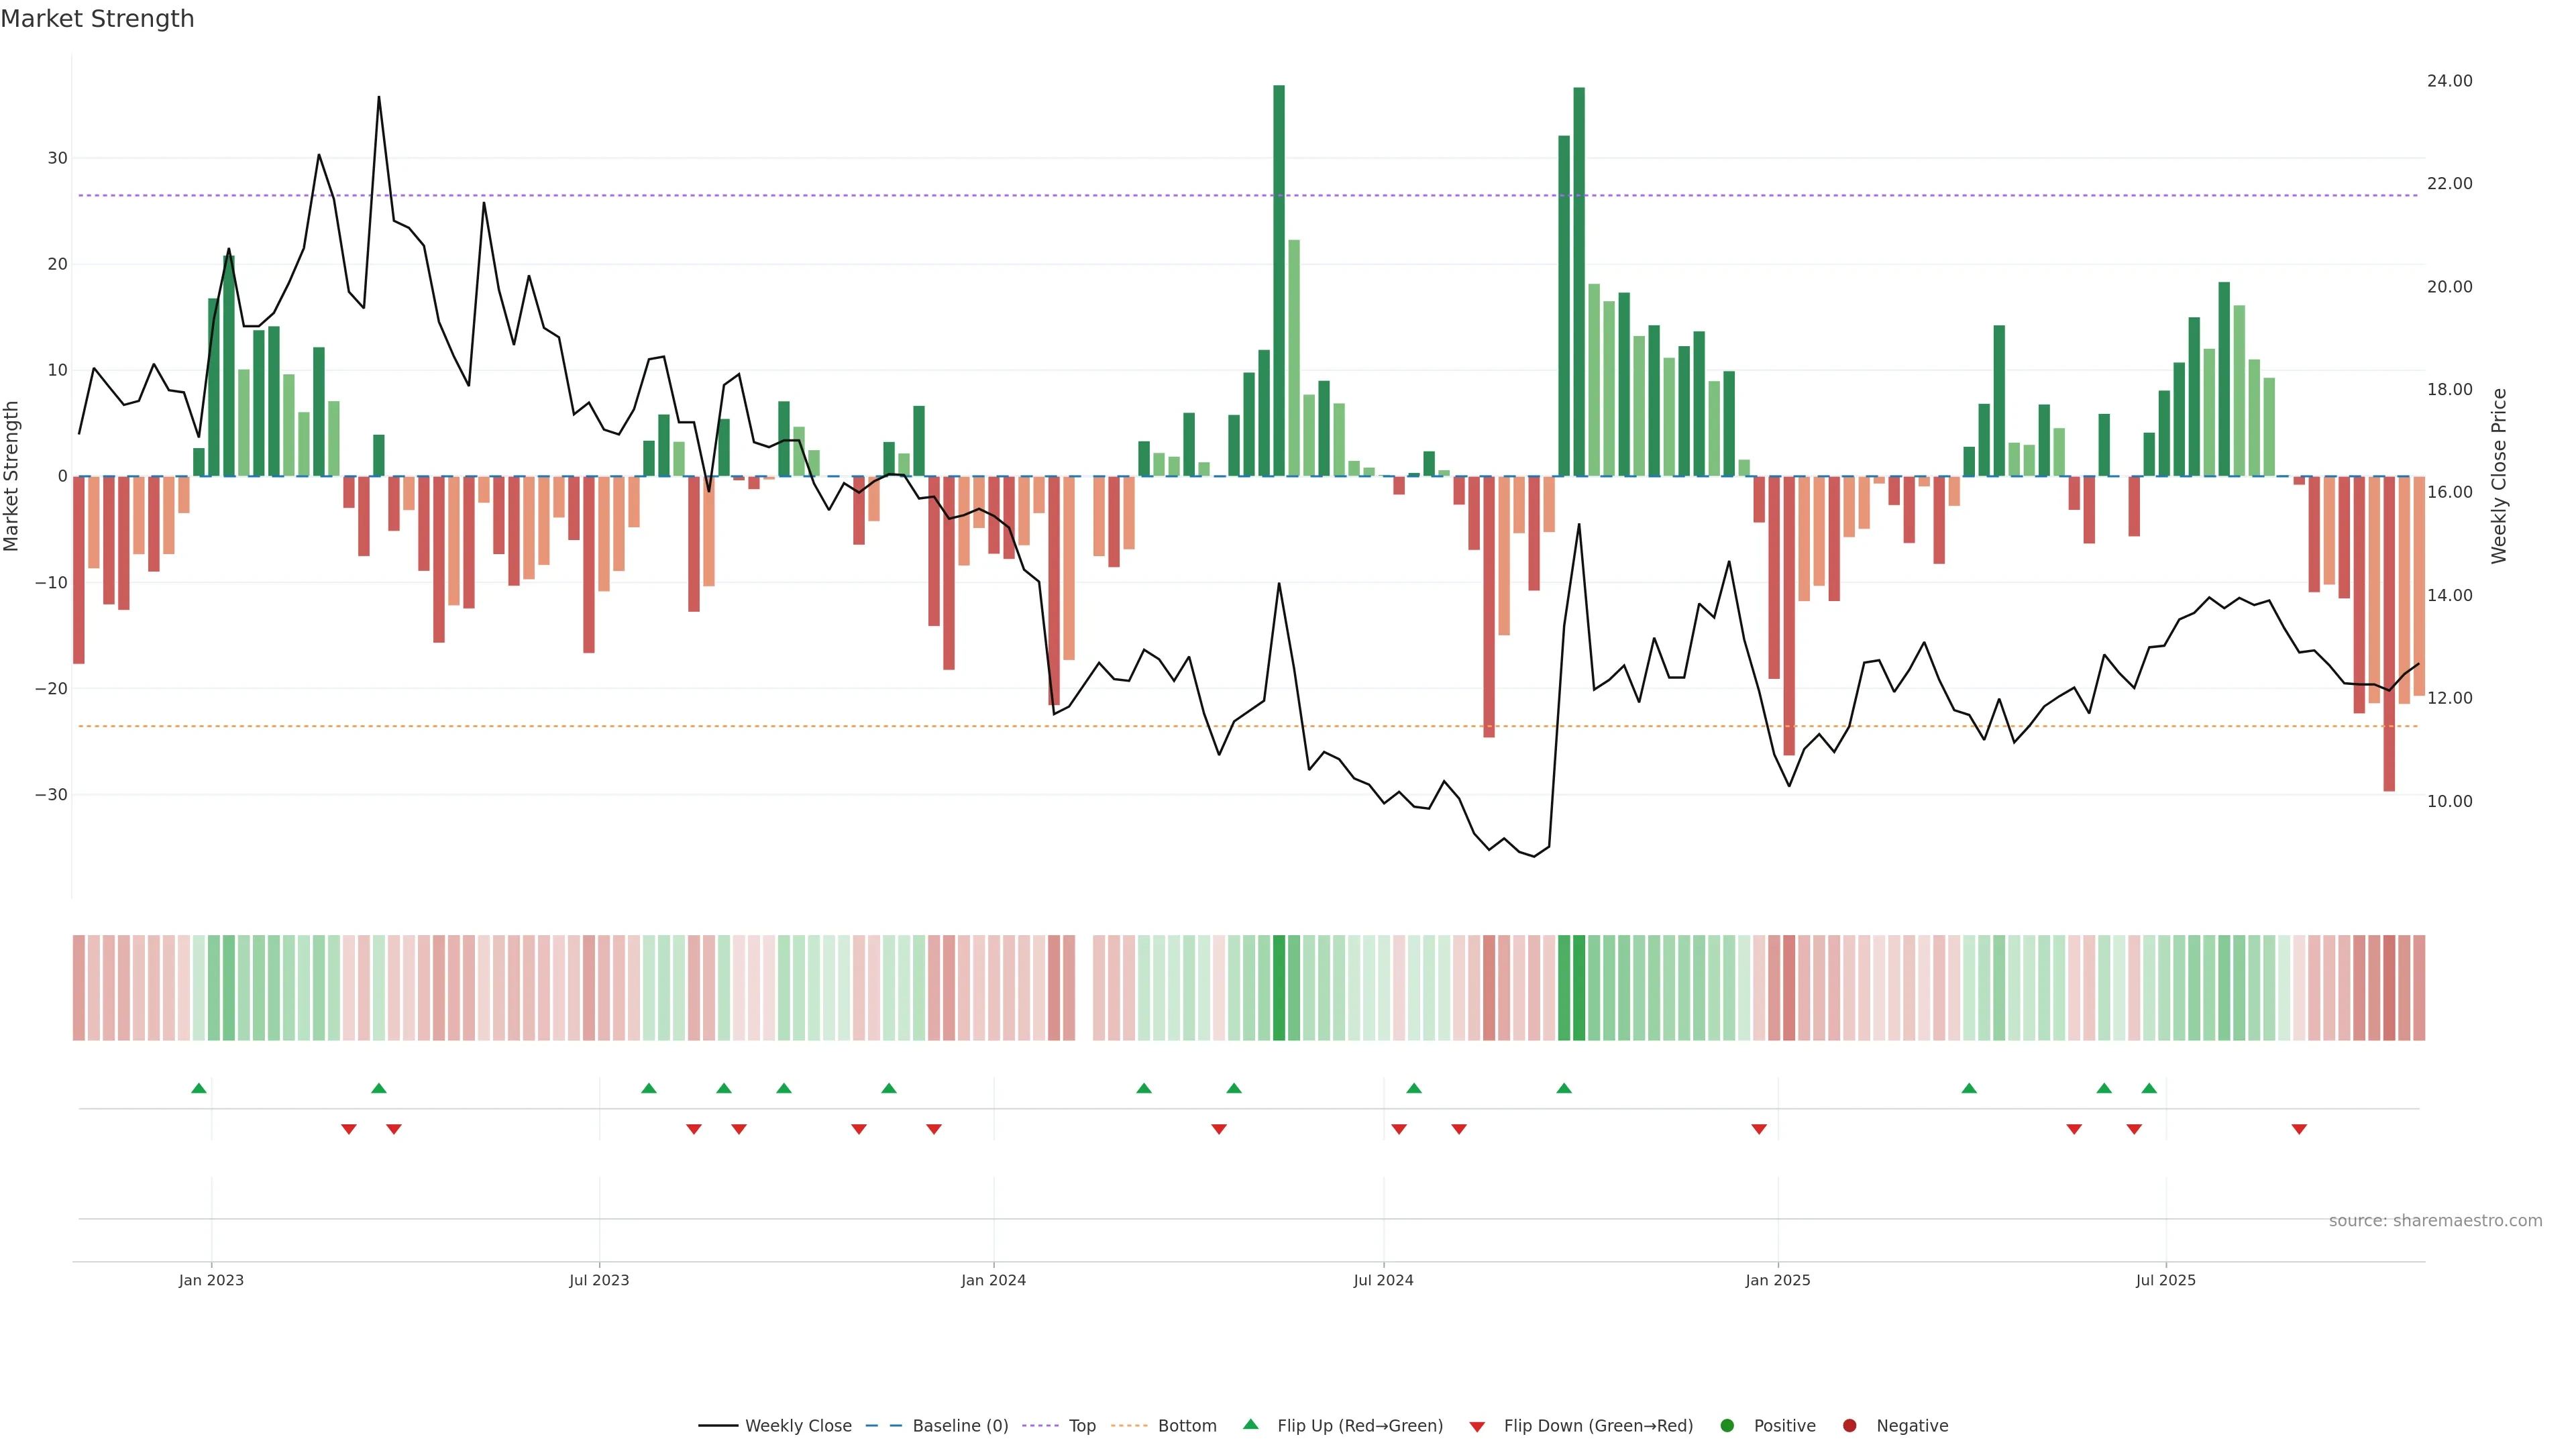Click the Positive green circle legend icon

(1727, 1426)
